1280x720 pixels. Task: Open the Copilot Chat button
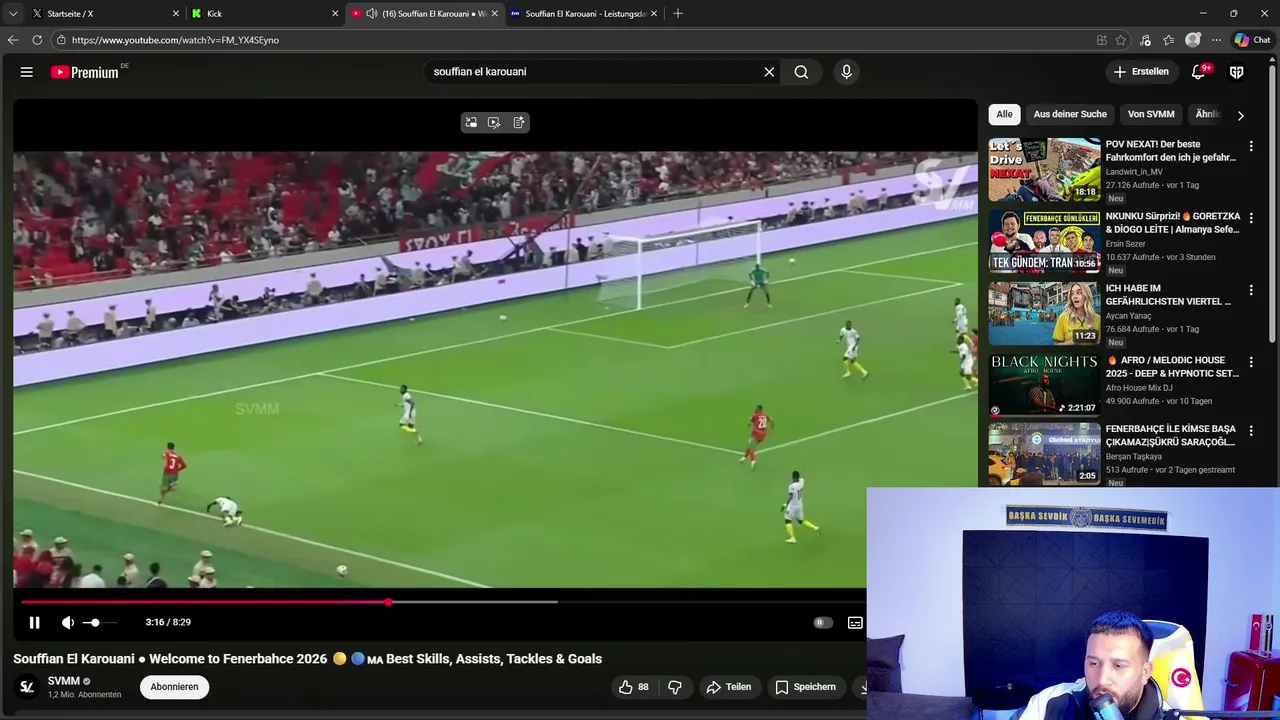pyautogui.click(x=1252, y=40)
